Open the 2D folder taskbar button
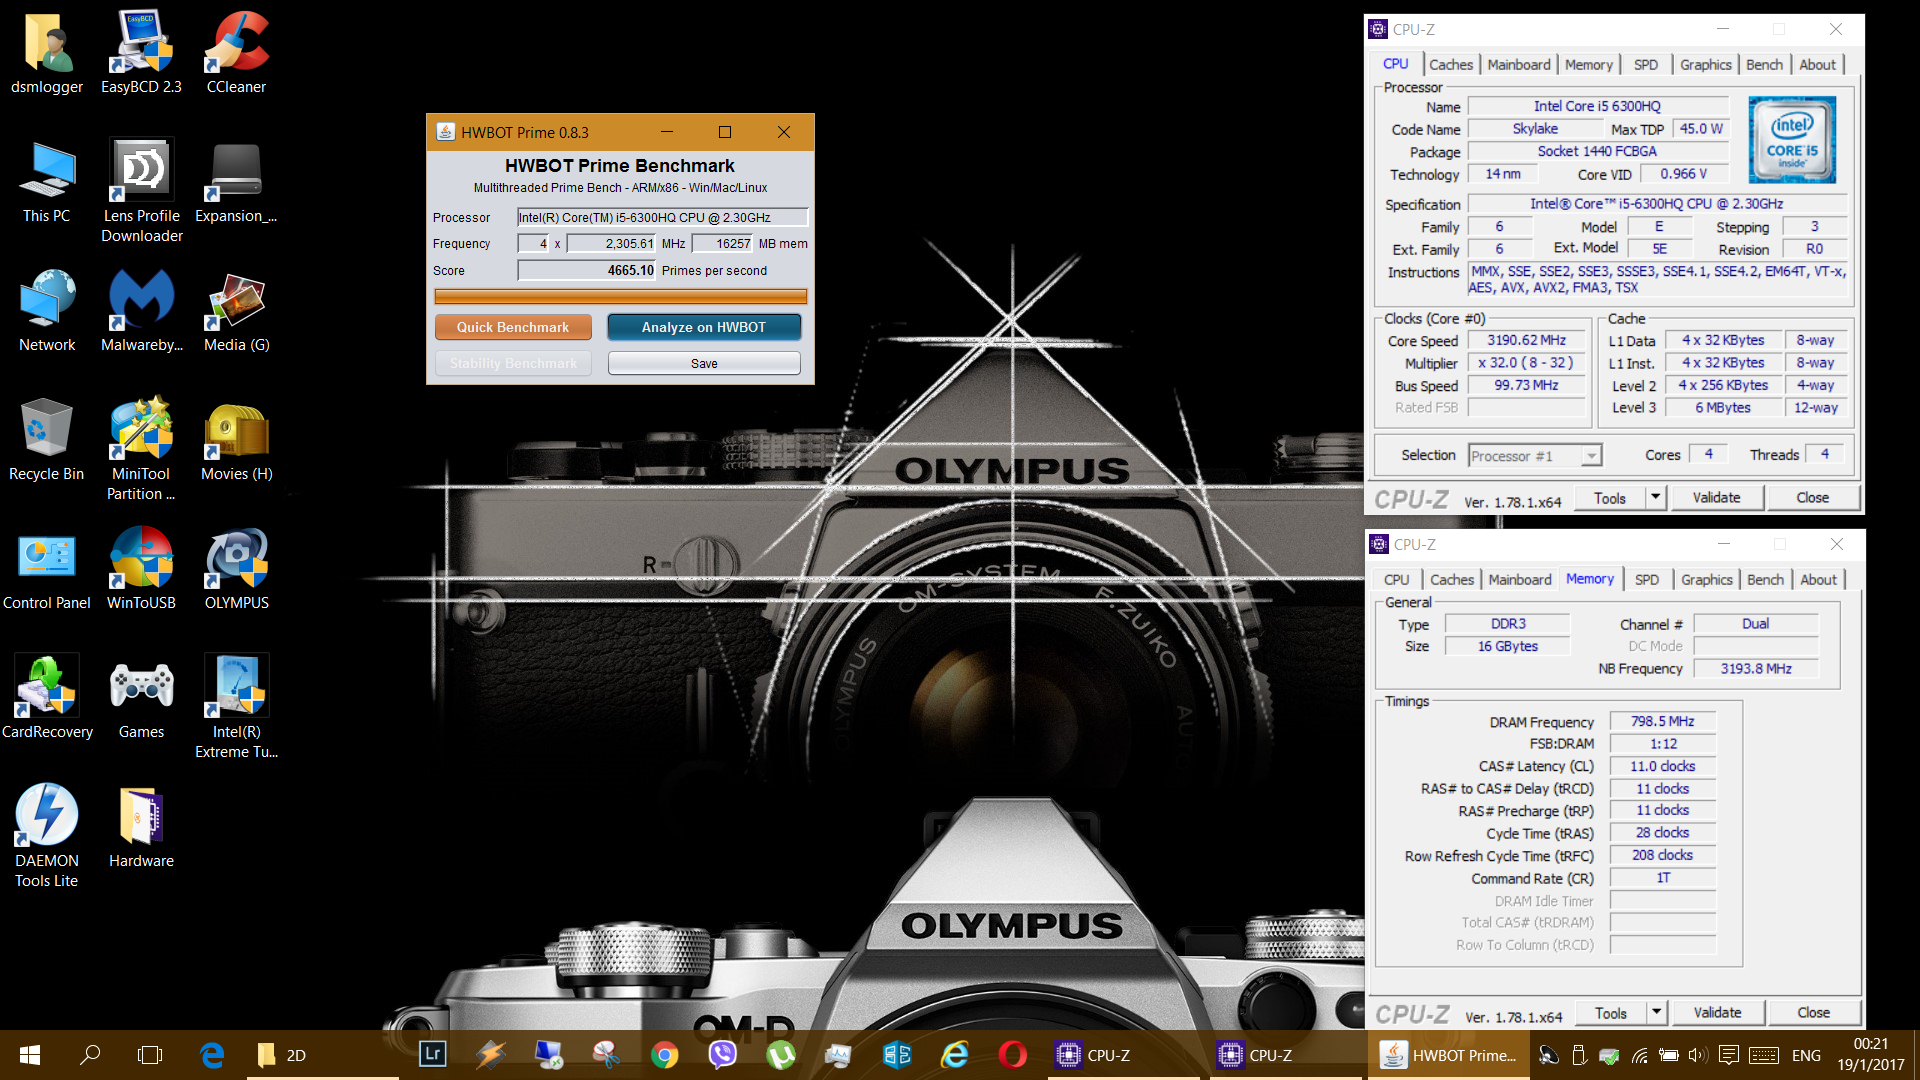Screen dimensions: 1920x1080 coord(322,1055)
